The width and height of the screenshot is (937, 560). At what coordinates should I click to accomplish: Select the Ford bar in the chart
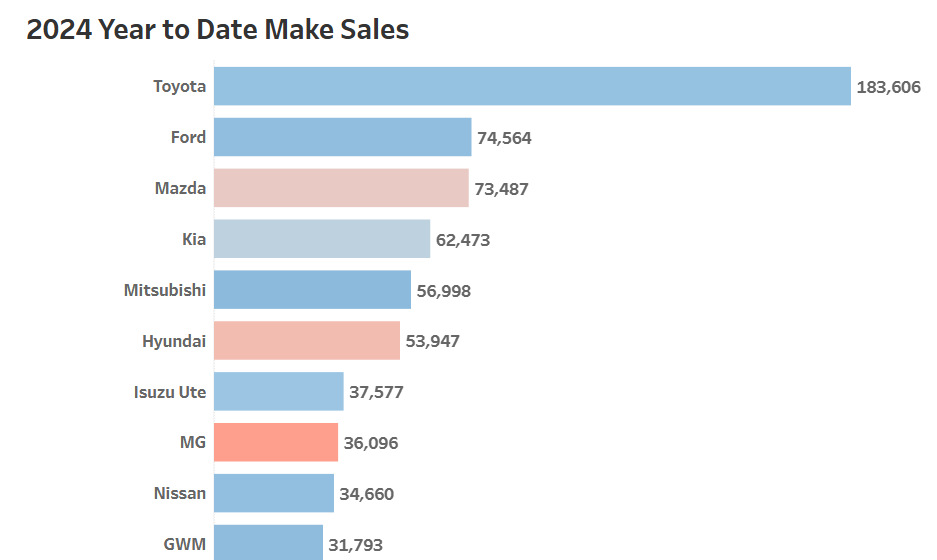tap(342, 137)
